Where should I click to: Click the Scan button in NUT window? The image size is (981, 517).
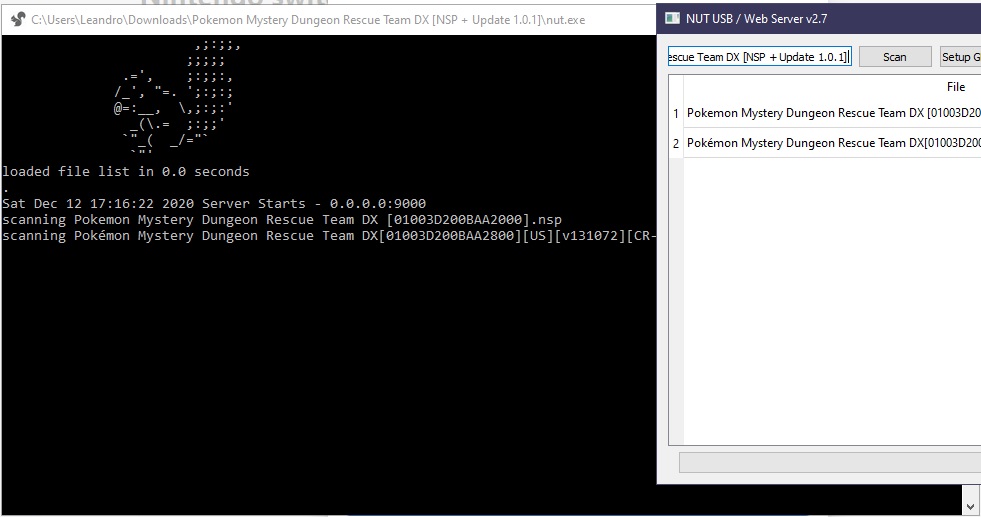tap(895, 57)
